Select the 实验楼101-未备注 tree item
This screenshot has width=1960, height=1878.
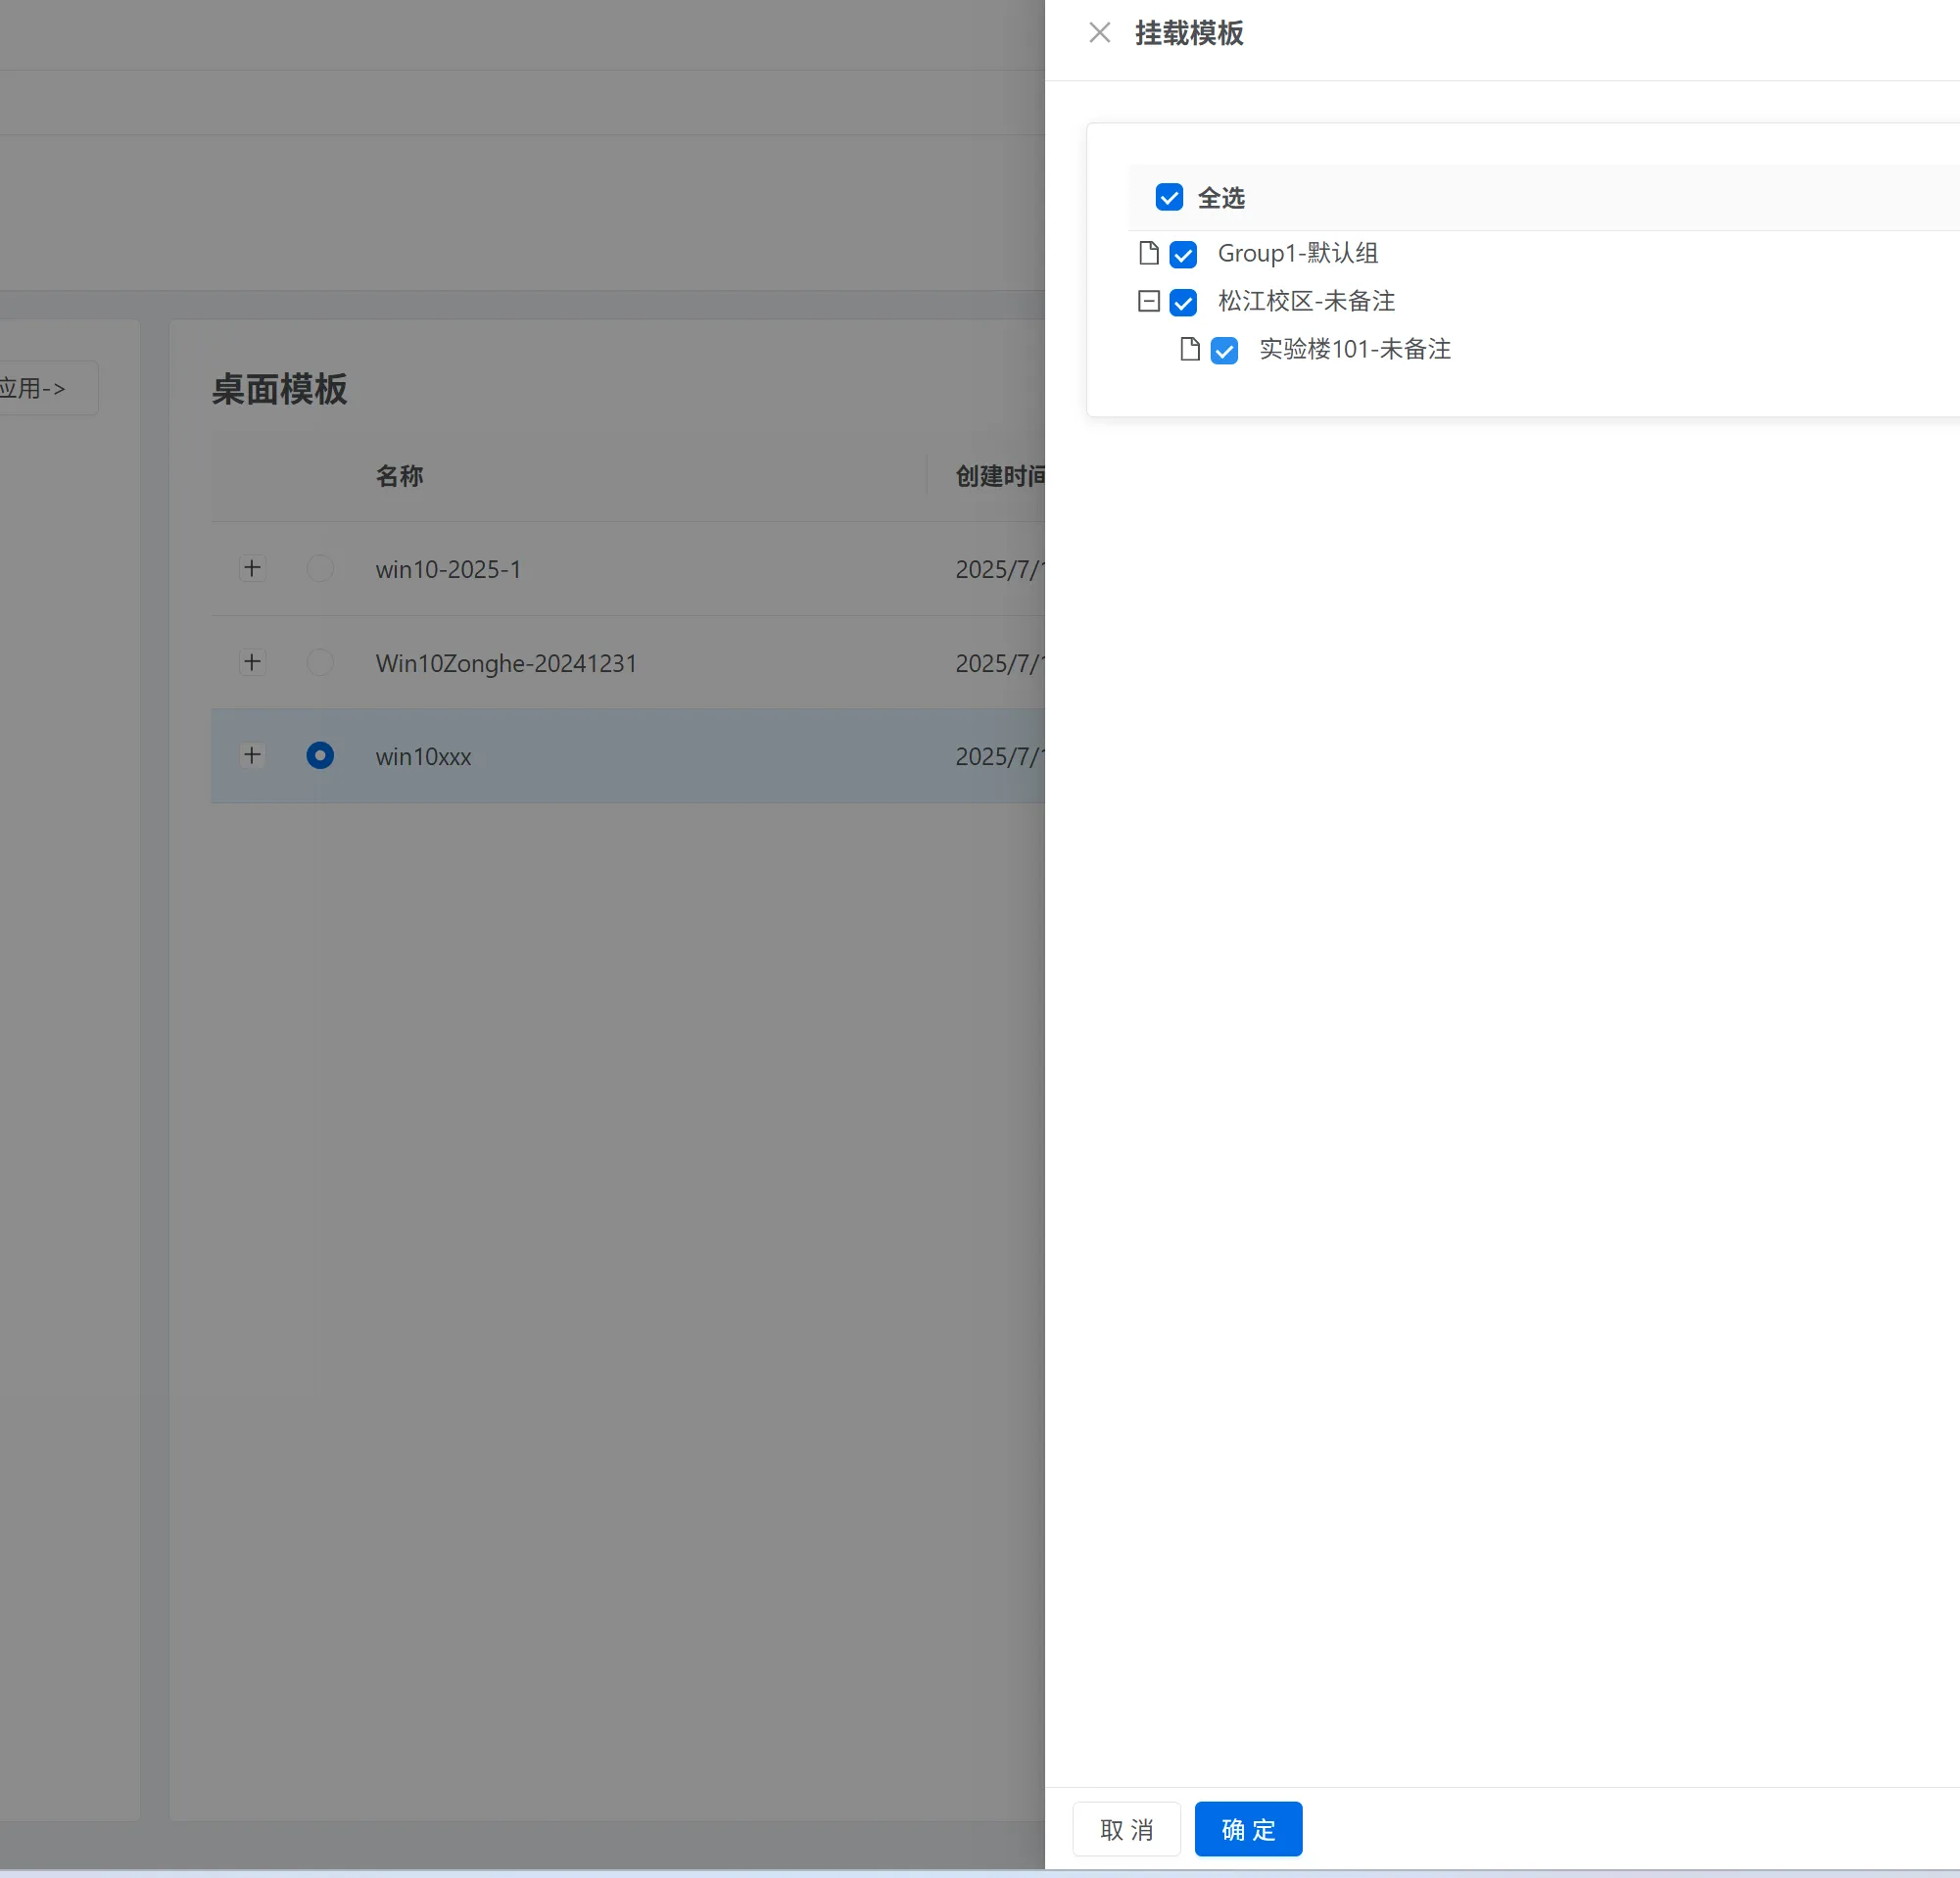coord(1354,350)
